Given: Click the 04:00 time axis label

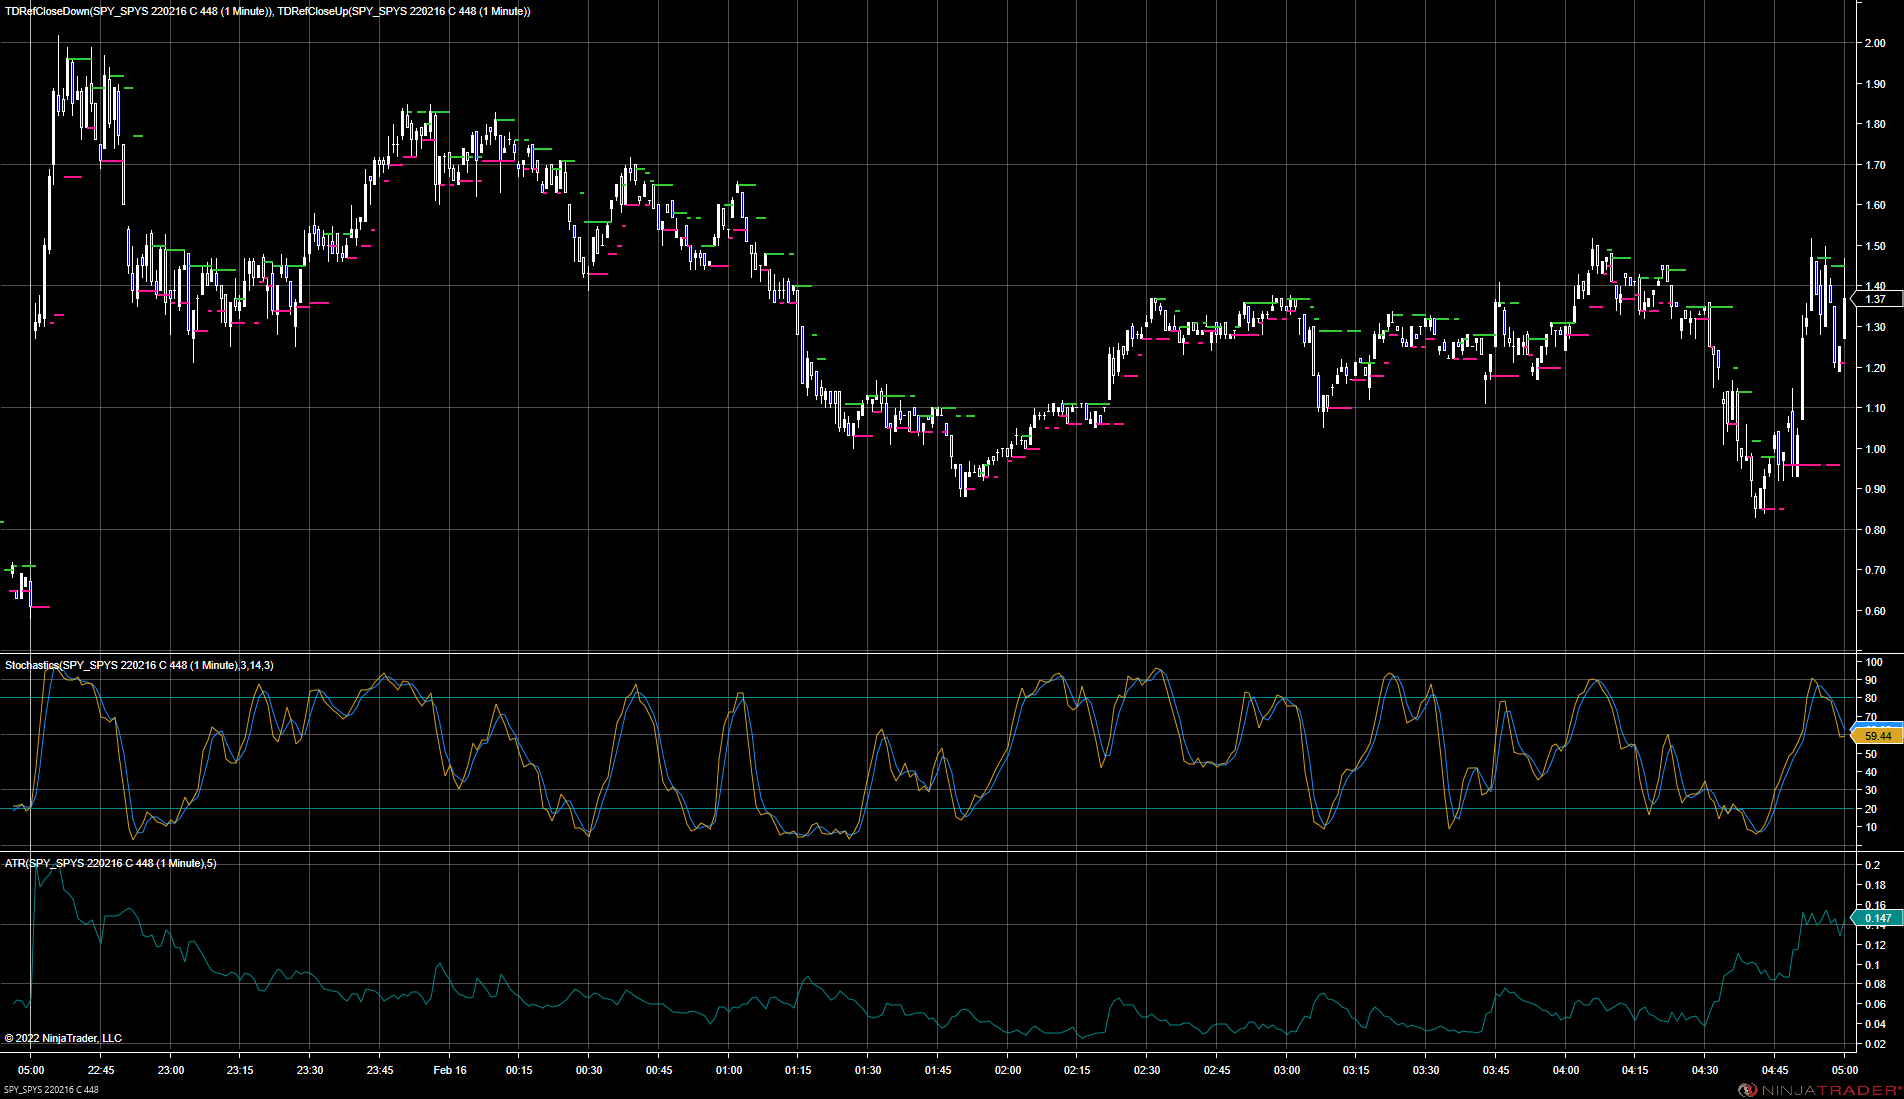Looking at the screenshot, I should click(1566, 1070).
